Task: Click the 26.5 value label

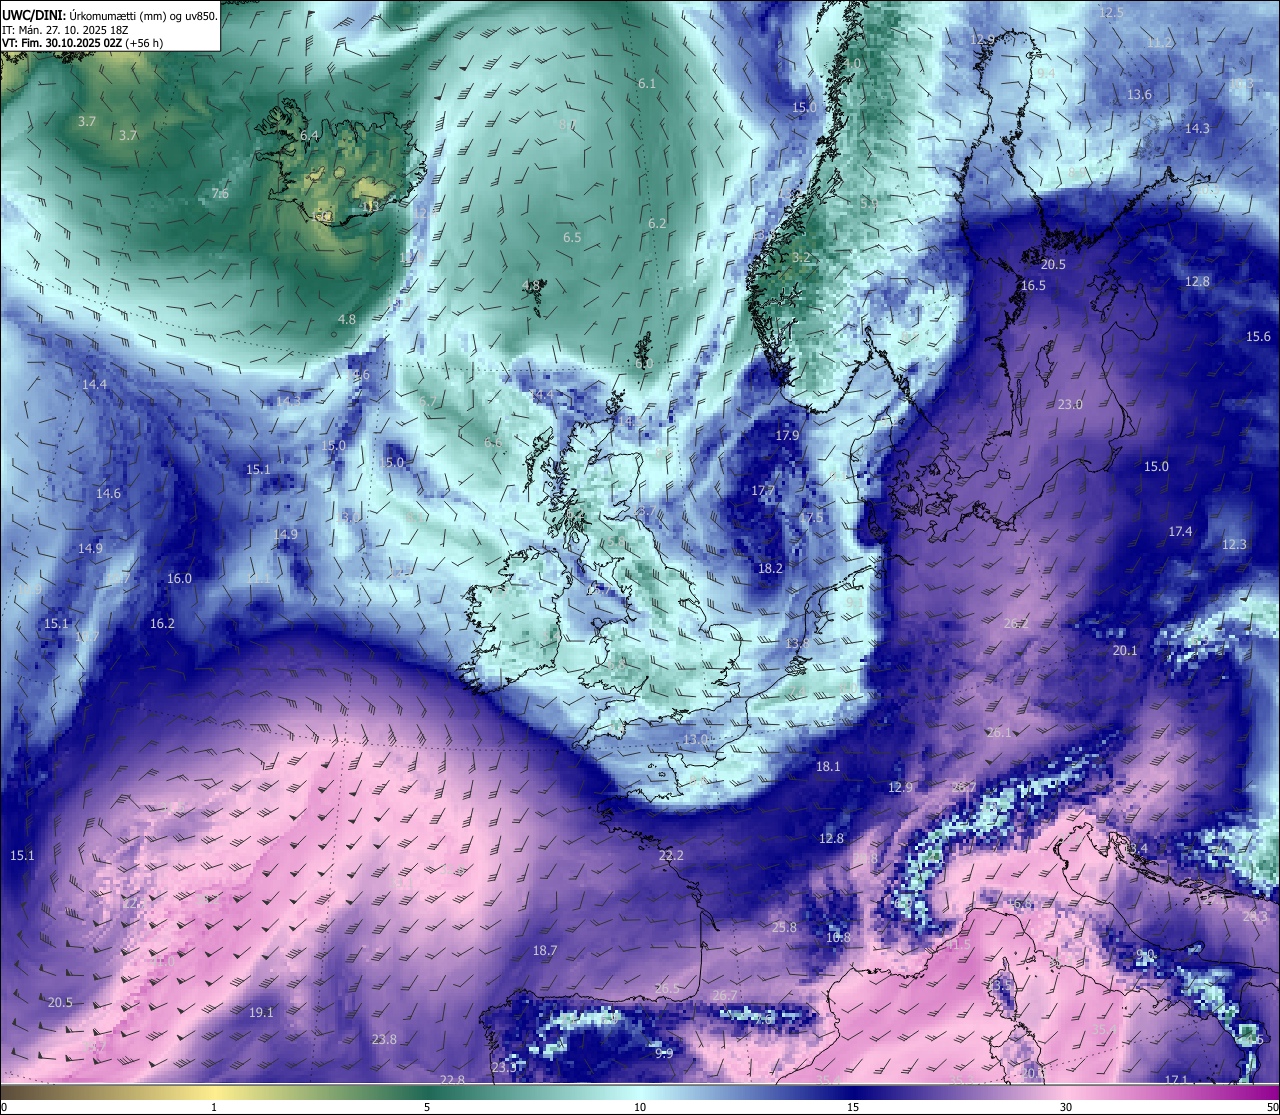Action: 667,989
